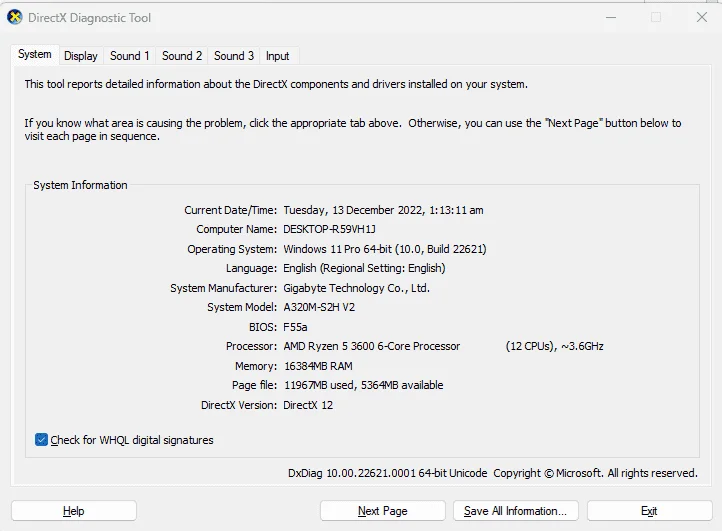Click language value 'English (Regional Setting: English)'
This screenshot has width=722, height=531.
pos(364,268)
